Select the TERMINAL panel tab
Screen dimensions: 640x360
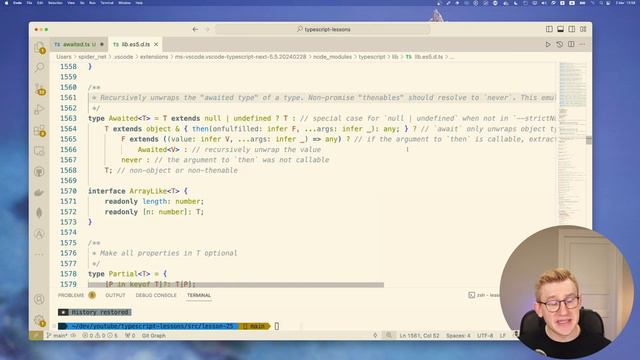199,295
